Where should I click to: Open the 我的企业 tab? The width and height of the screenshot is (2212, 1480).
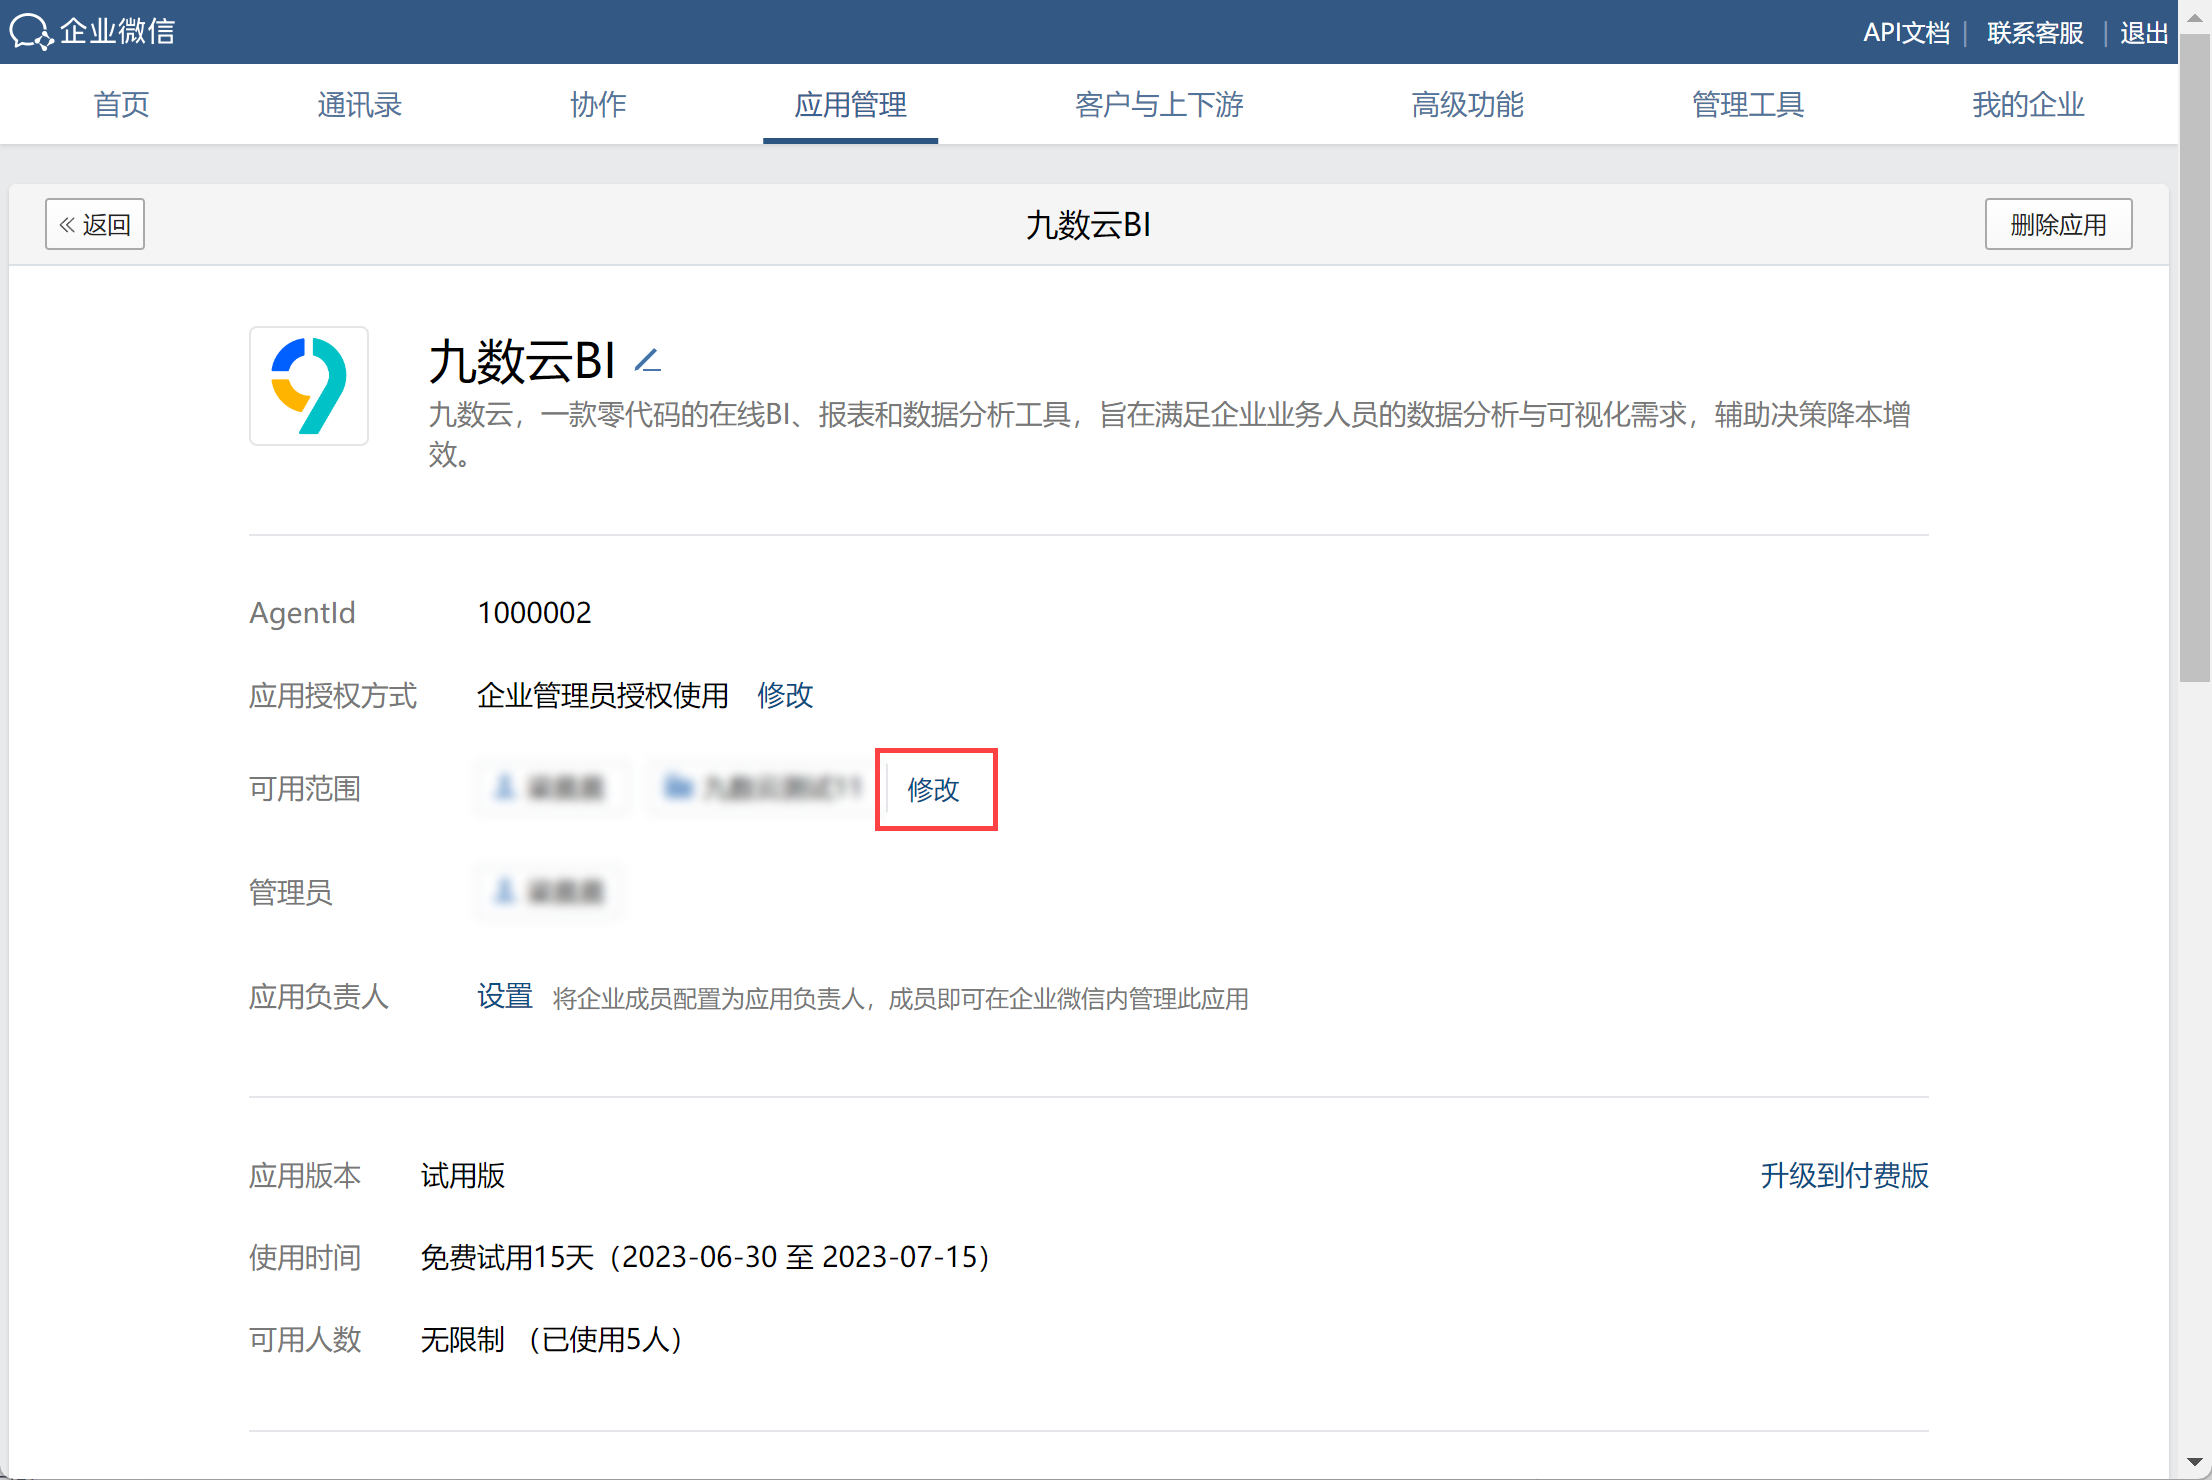(x=2027, y=104)
